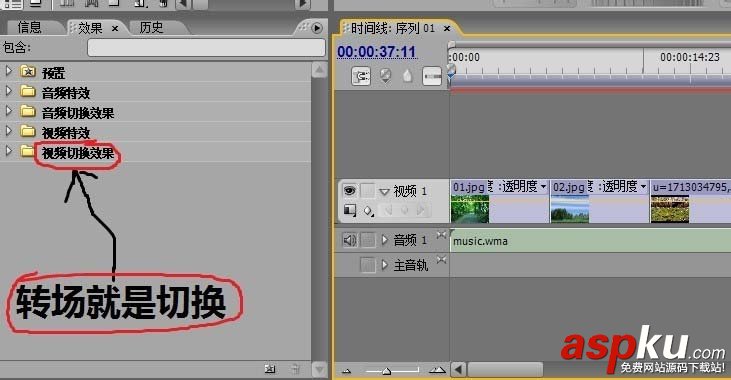Image resolution: width=731 pixels, height=380 pixels.
Task: Go to next keyframe on video 1 track
Action: tap(421, 211)
